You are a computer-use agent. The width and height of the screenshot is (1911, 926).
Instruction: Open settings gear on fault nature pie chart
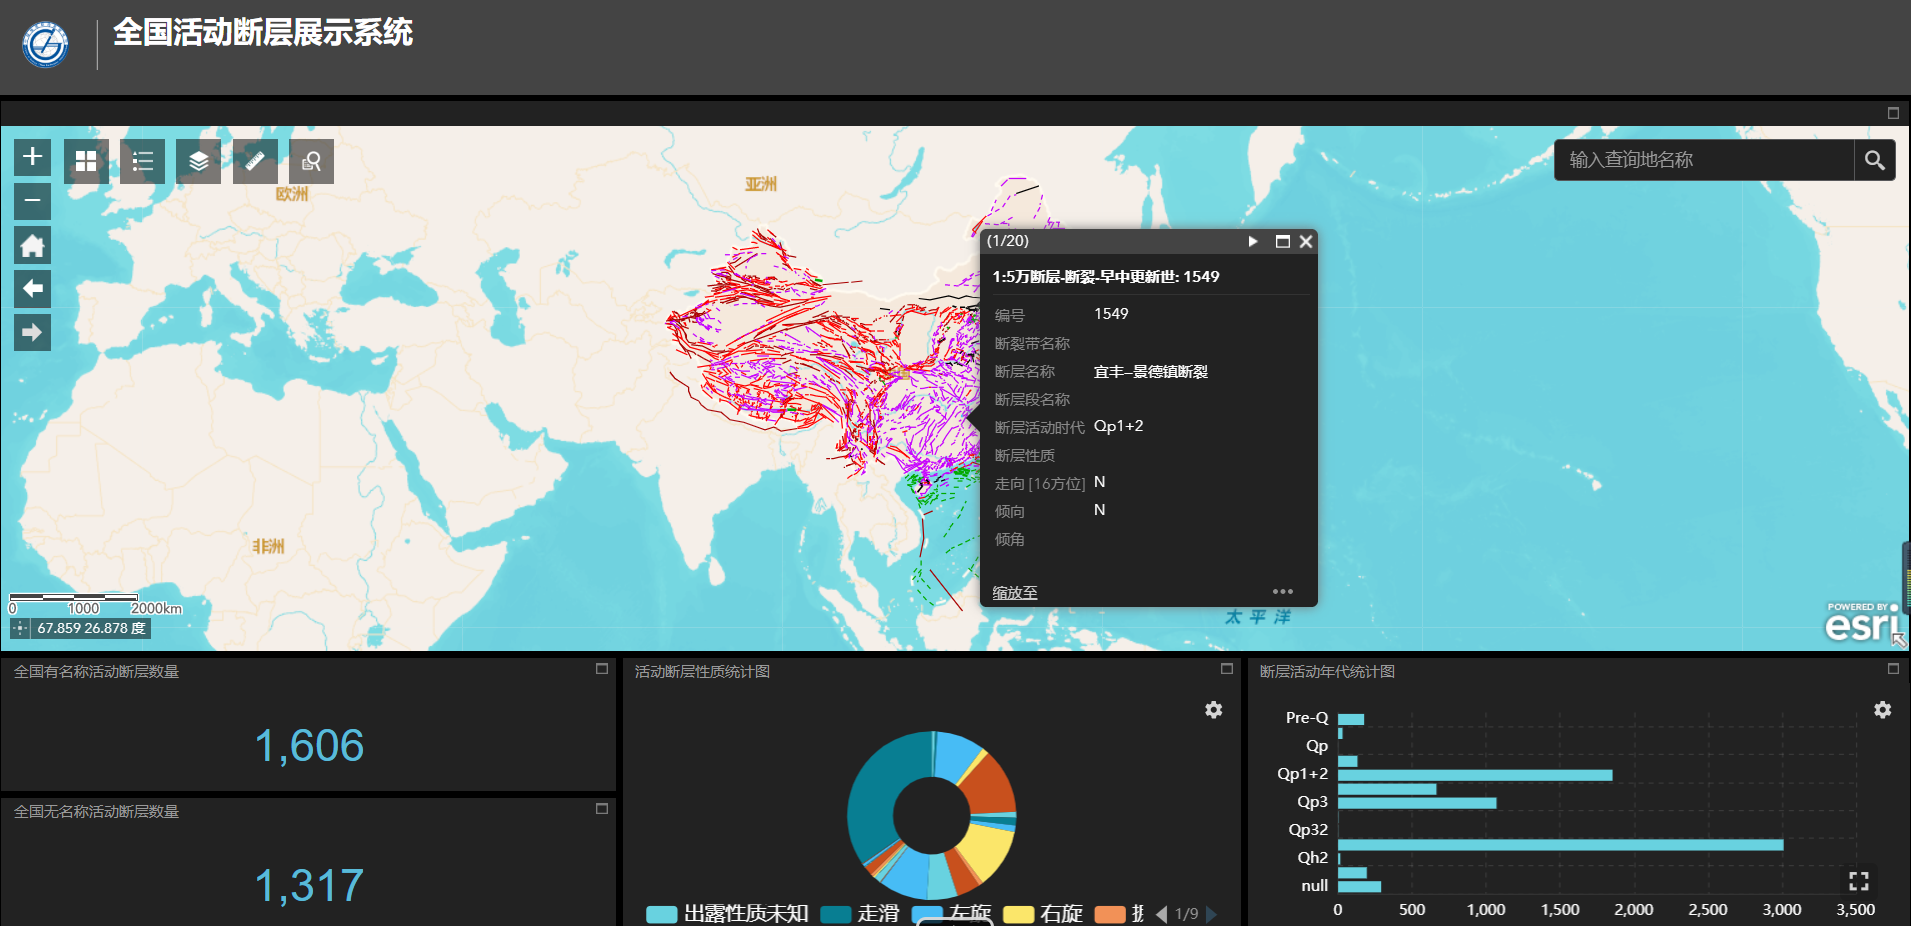(1213, 710)
